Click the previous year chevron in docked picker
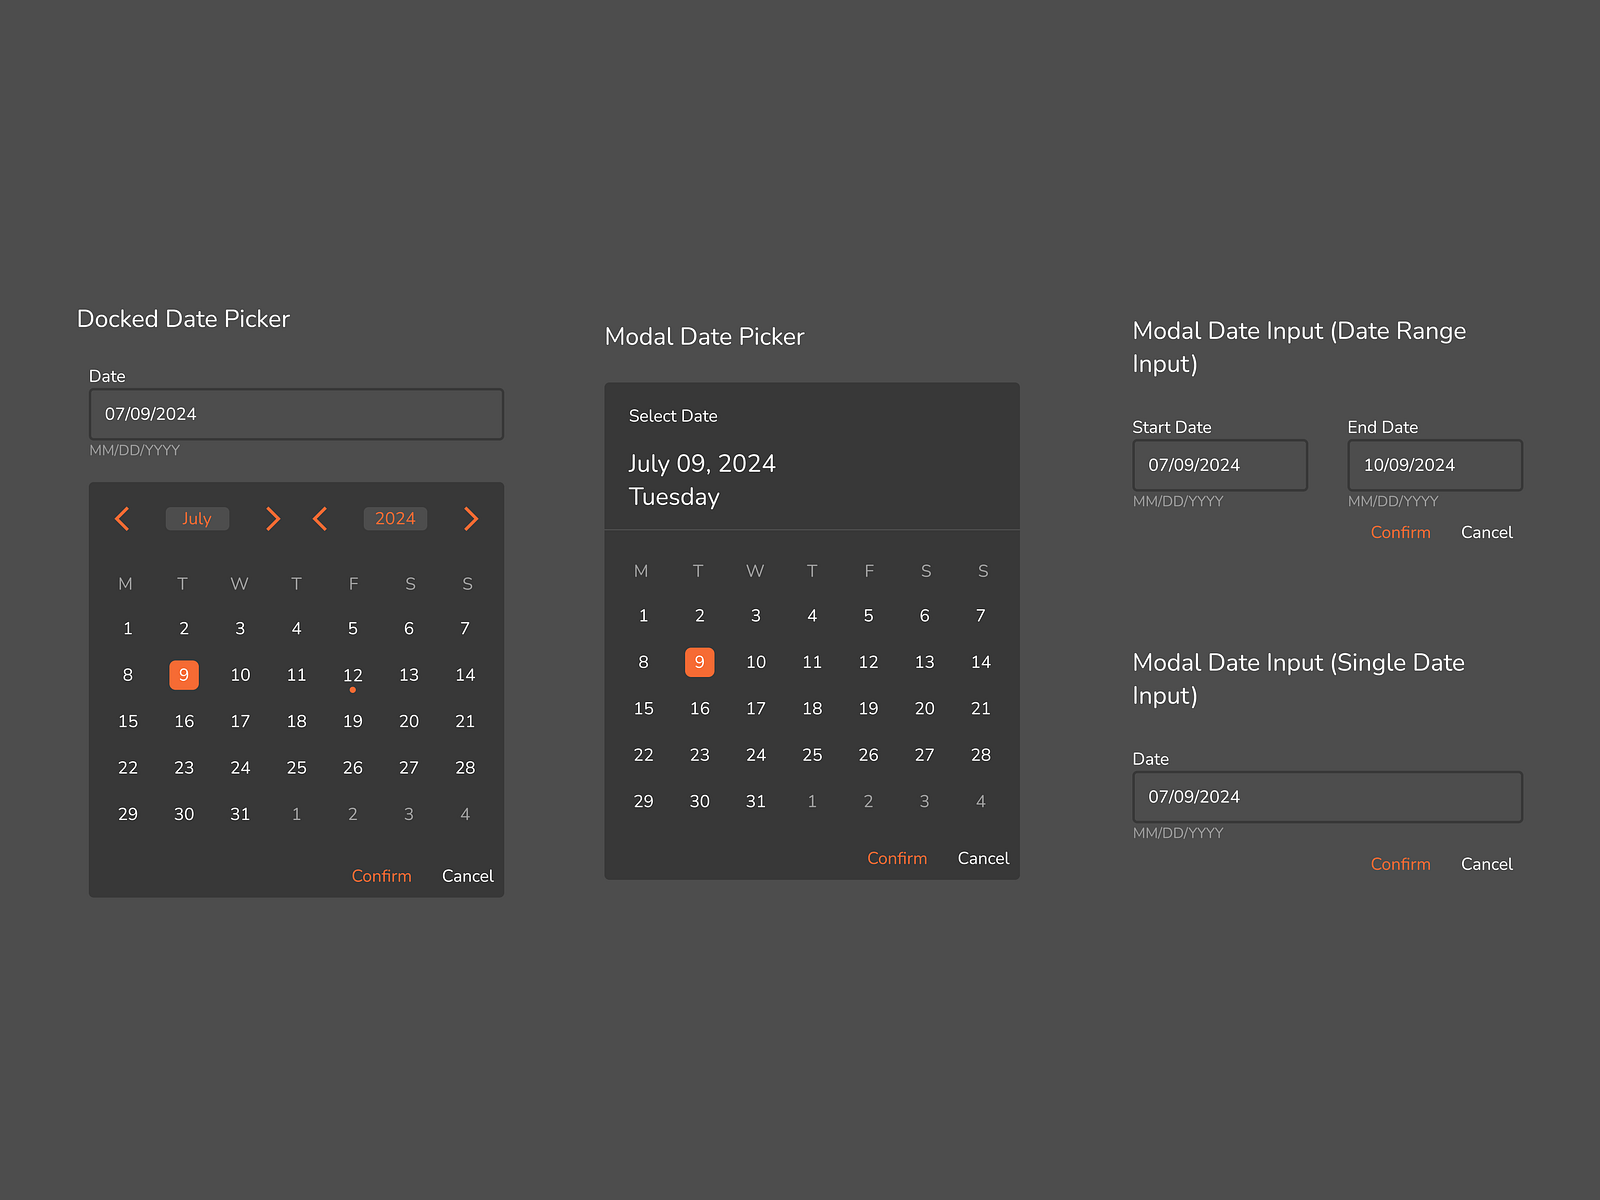 [x=320, y=518]
